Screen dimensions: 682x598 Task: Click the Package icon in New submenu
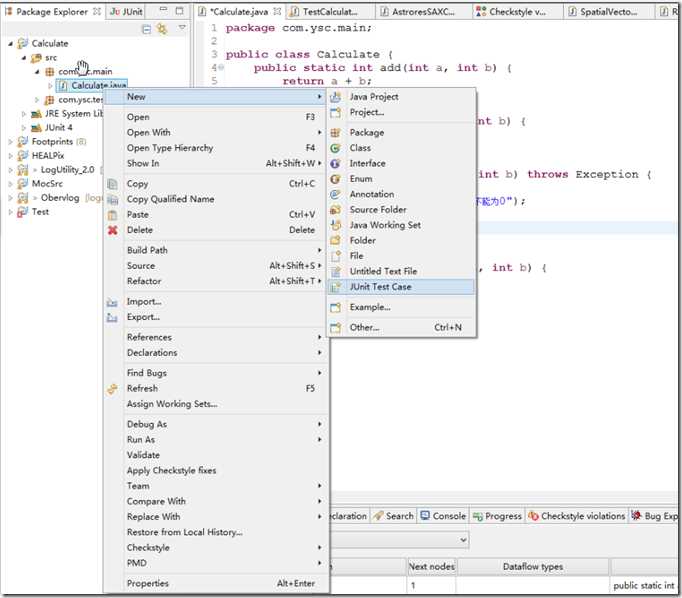(x=336, y=132)
